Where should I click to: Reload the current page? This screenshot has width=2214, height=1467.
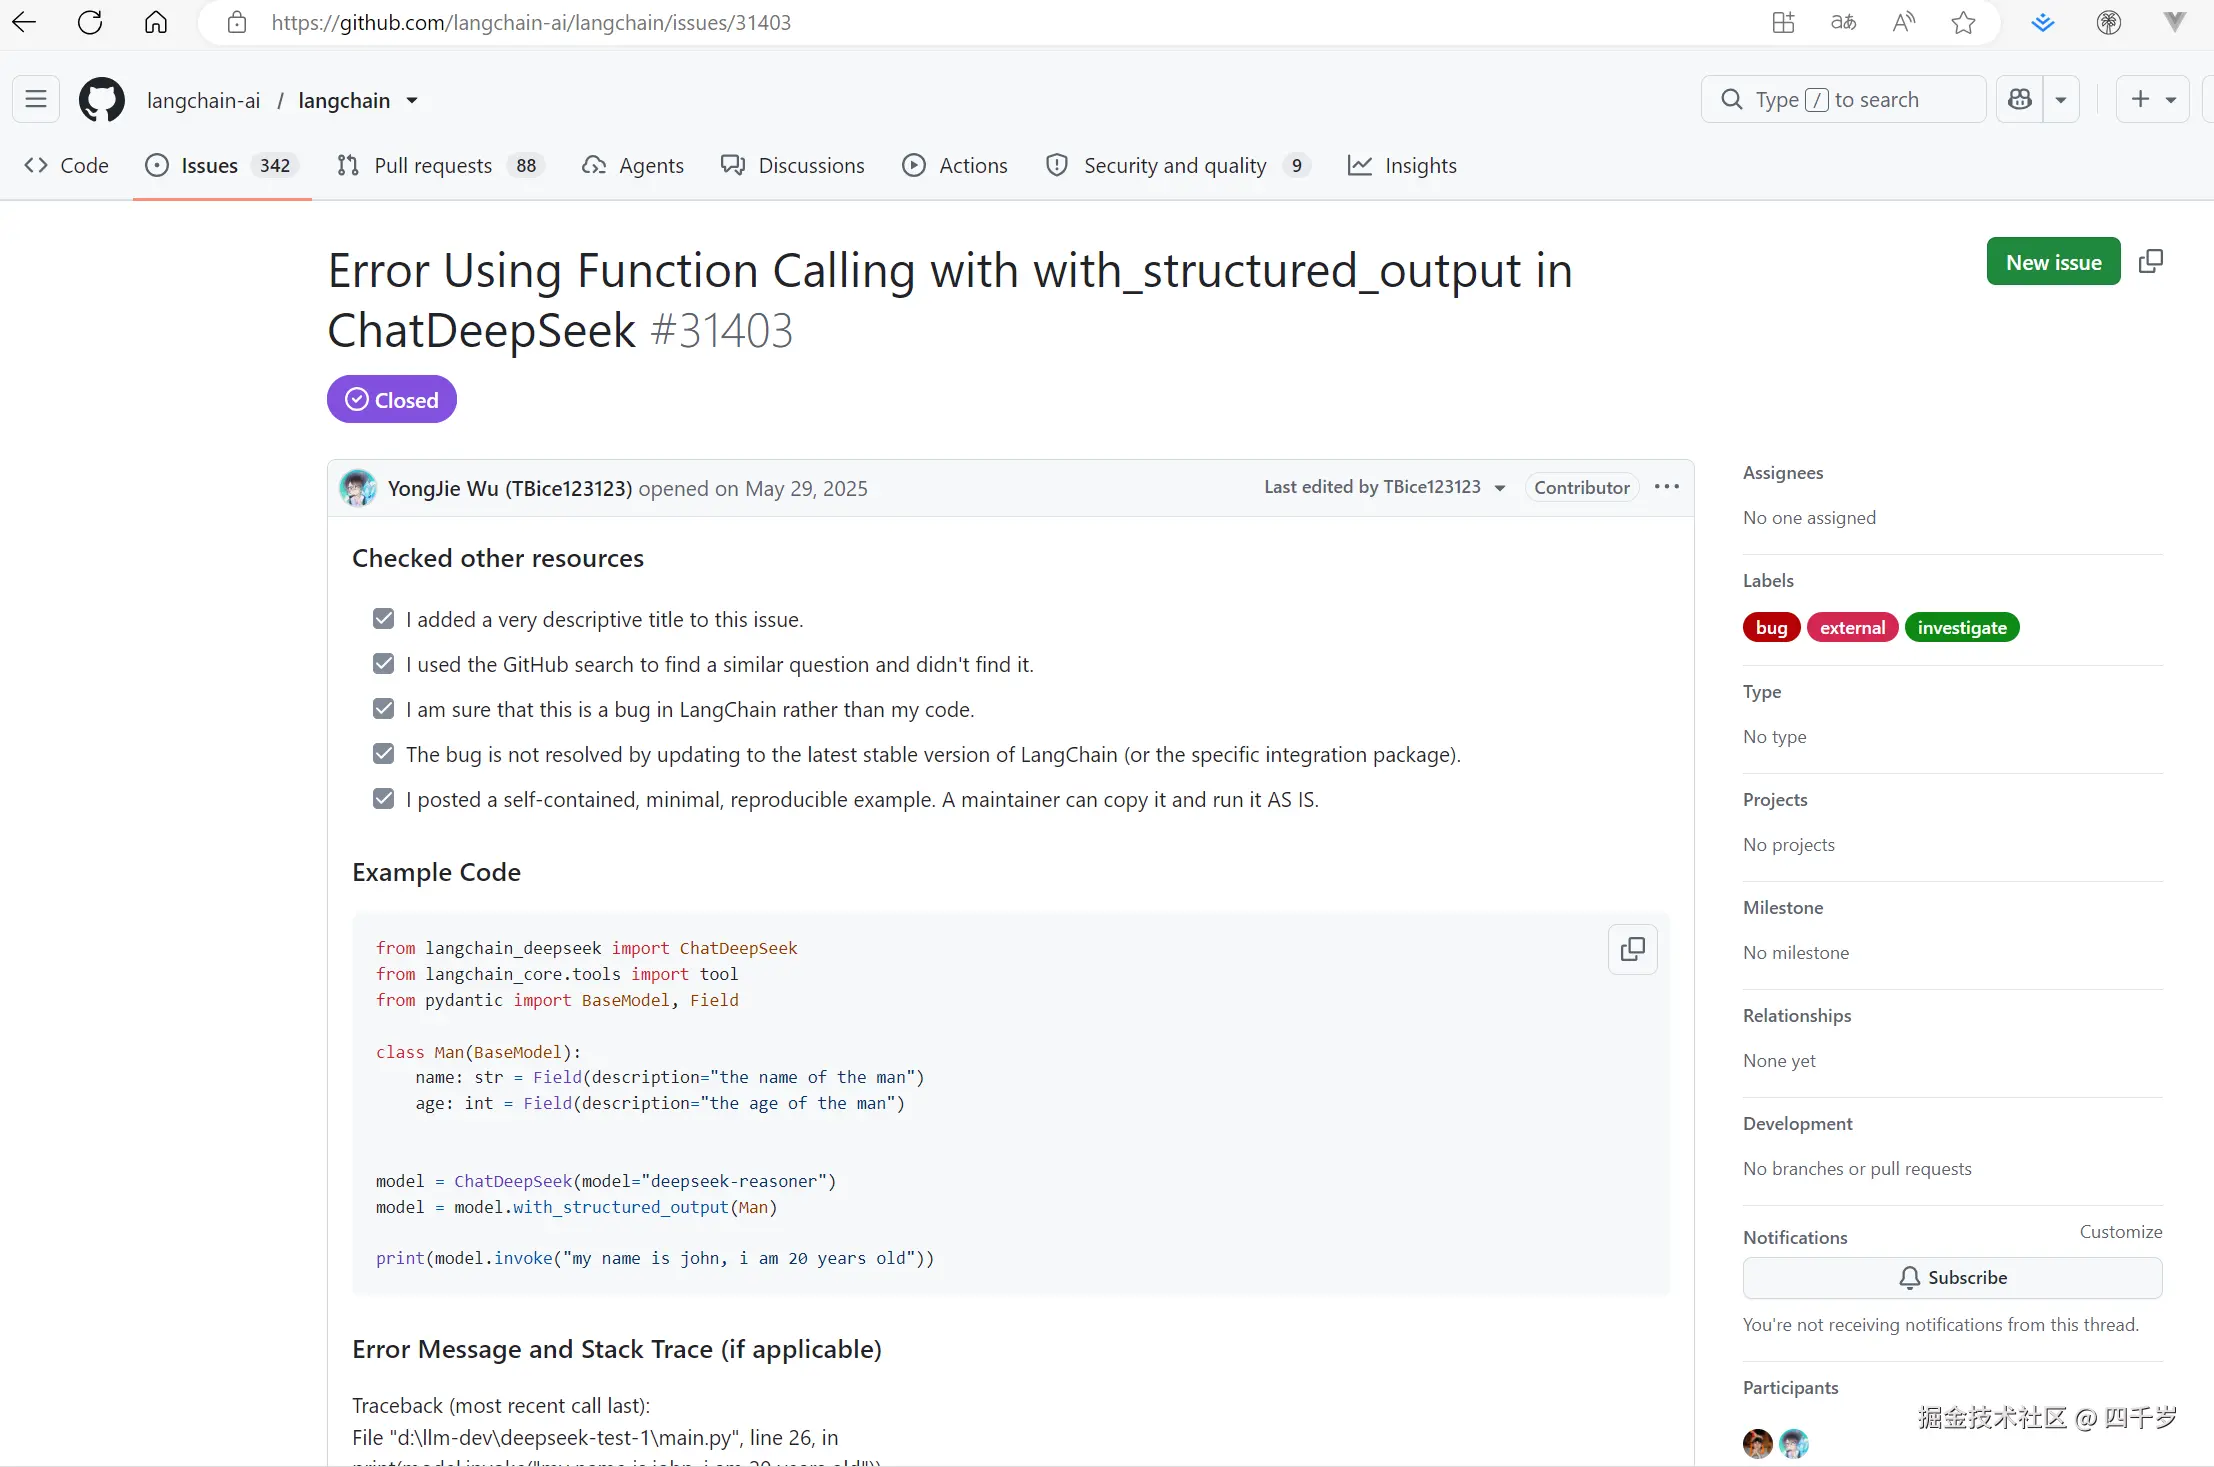click(90, 22)
